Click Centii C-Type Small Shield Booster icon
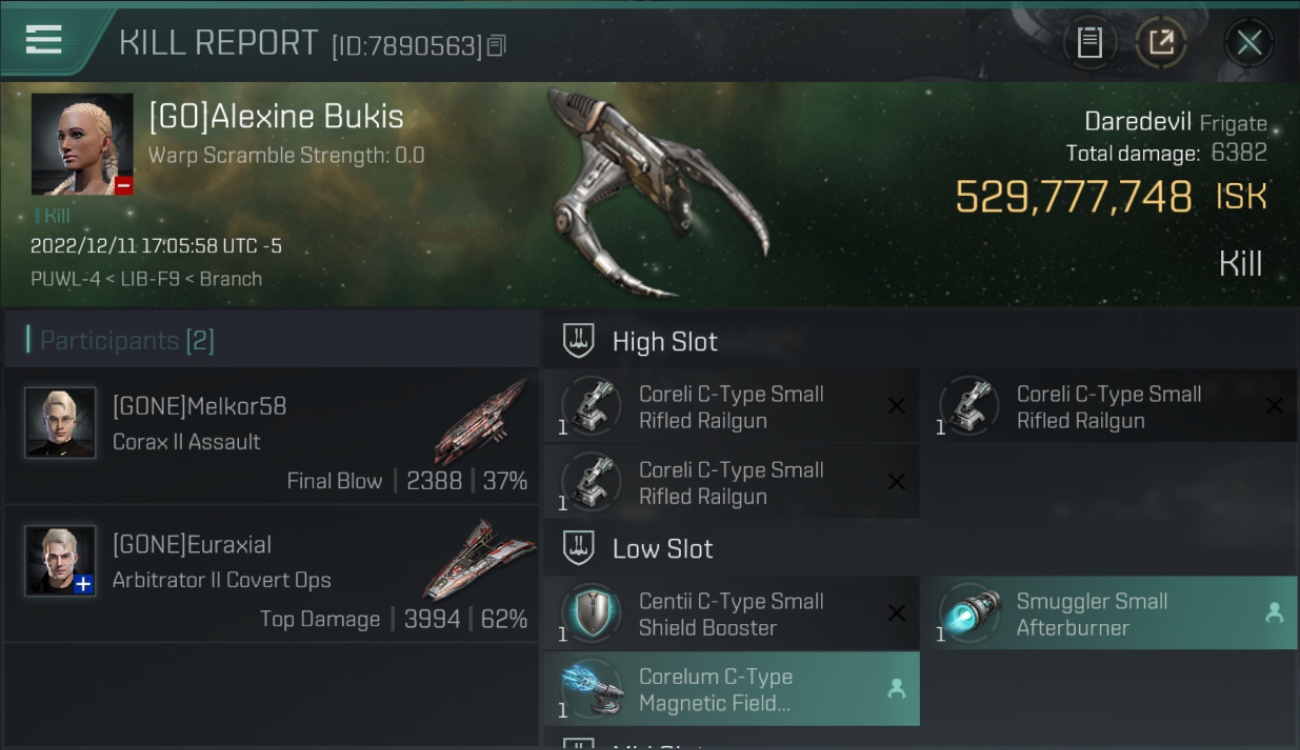 tap(591, 612)
